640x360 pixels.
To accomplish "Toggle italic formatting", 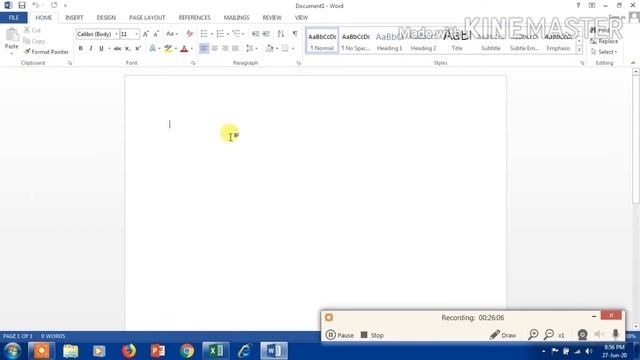I will click(x=91, y=49).
